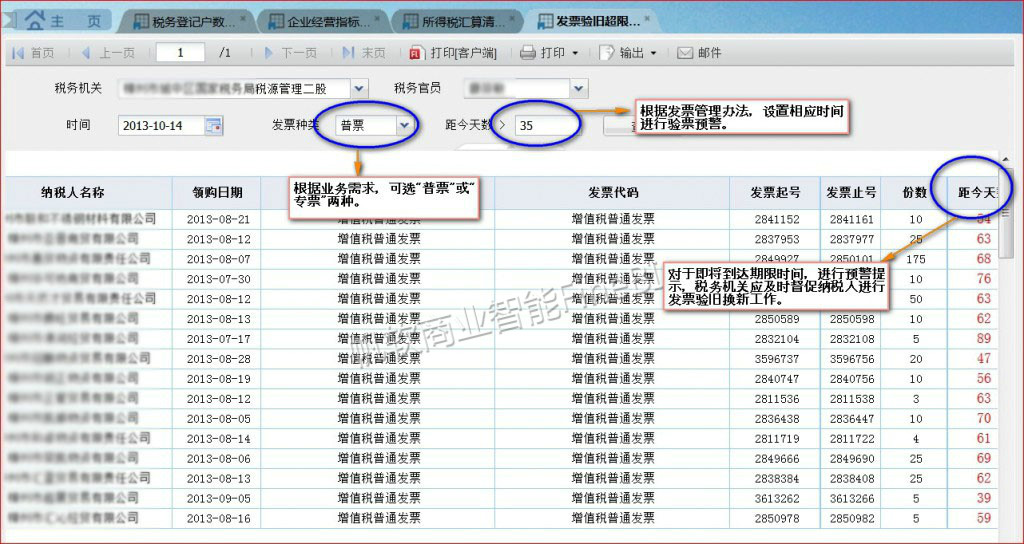This screenshot has width=1024, height=544.
Task: Click the 打印 printer icon
Action: pyautogui.click(x=528, y=53)
